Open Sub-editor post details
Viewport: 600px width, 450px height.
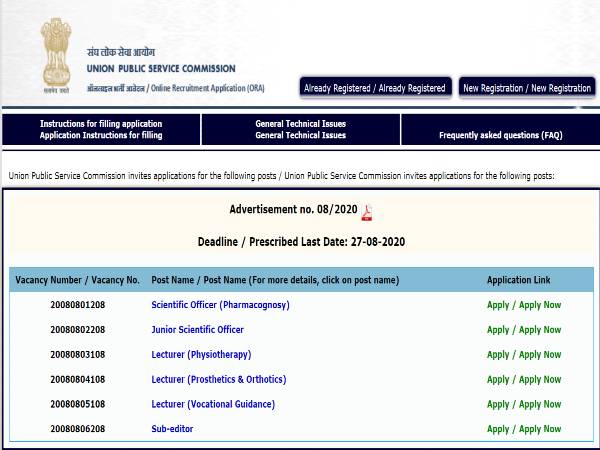172,429
